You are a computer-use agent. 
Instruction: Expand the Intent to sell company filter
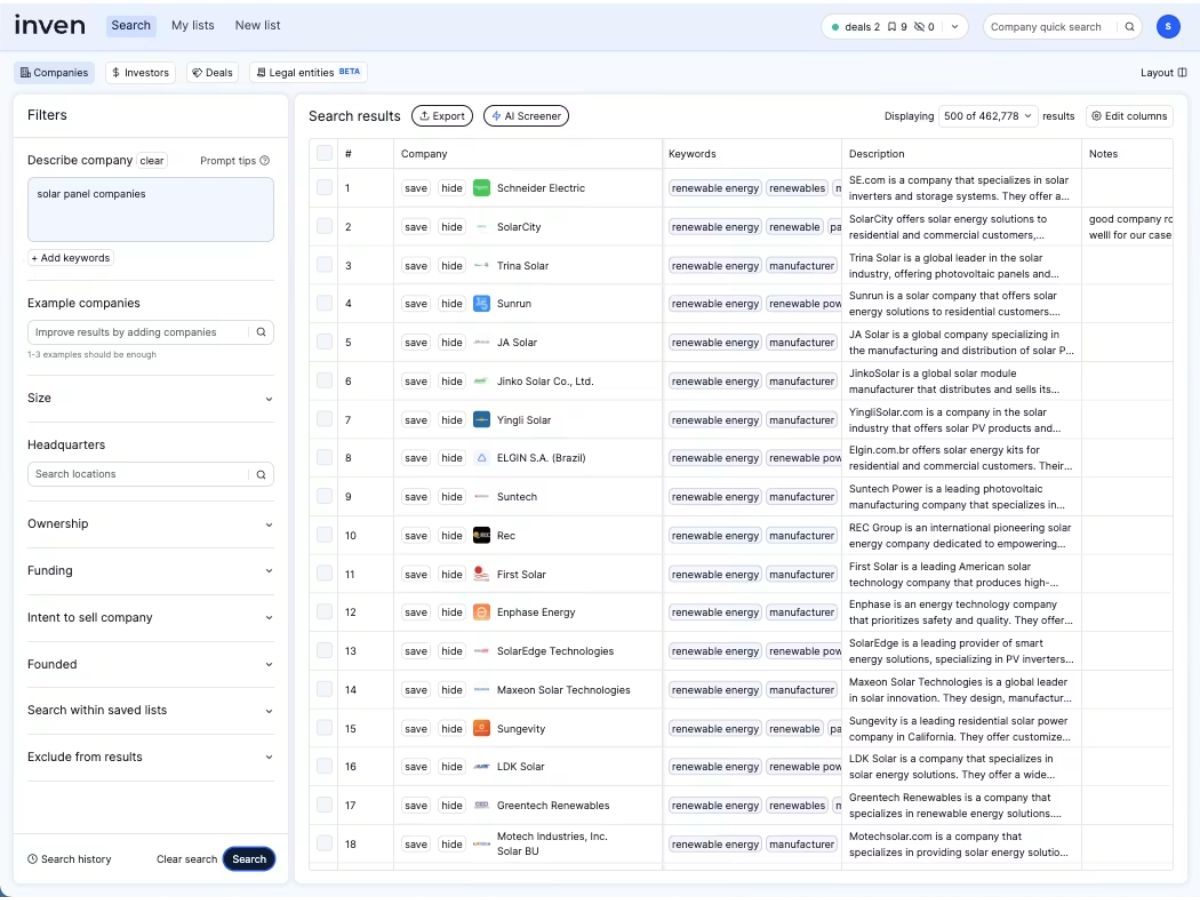tap(150, 618)
